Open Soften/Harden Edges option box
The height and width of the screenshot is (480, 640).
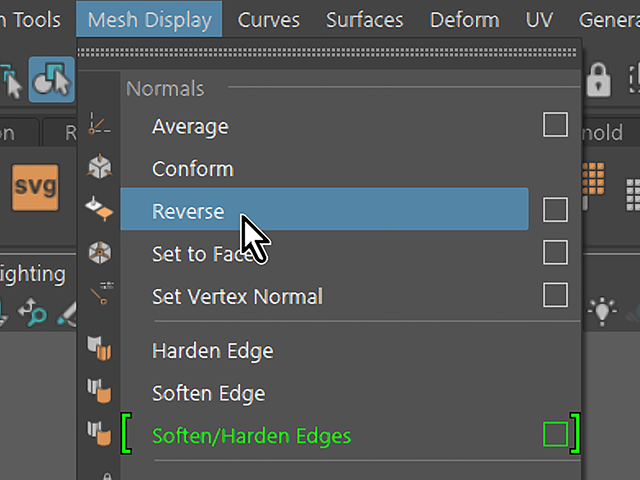click(x=555, y=434)
